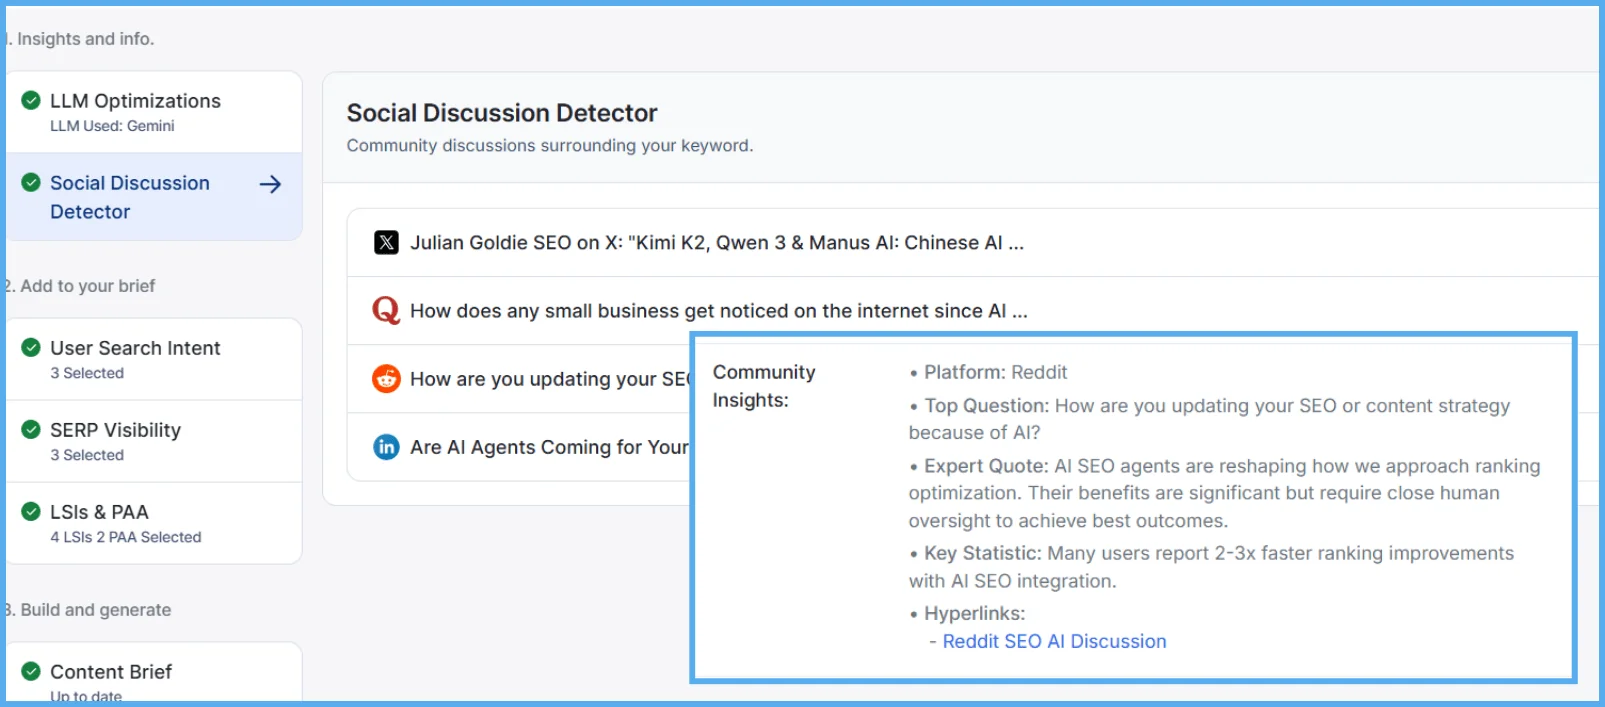1605x707 pixels.
Task: Expand the Are AI Agents Coming row
Action: point(548,447)
